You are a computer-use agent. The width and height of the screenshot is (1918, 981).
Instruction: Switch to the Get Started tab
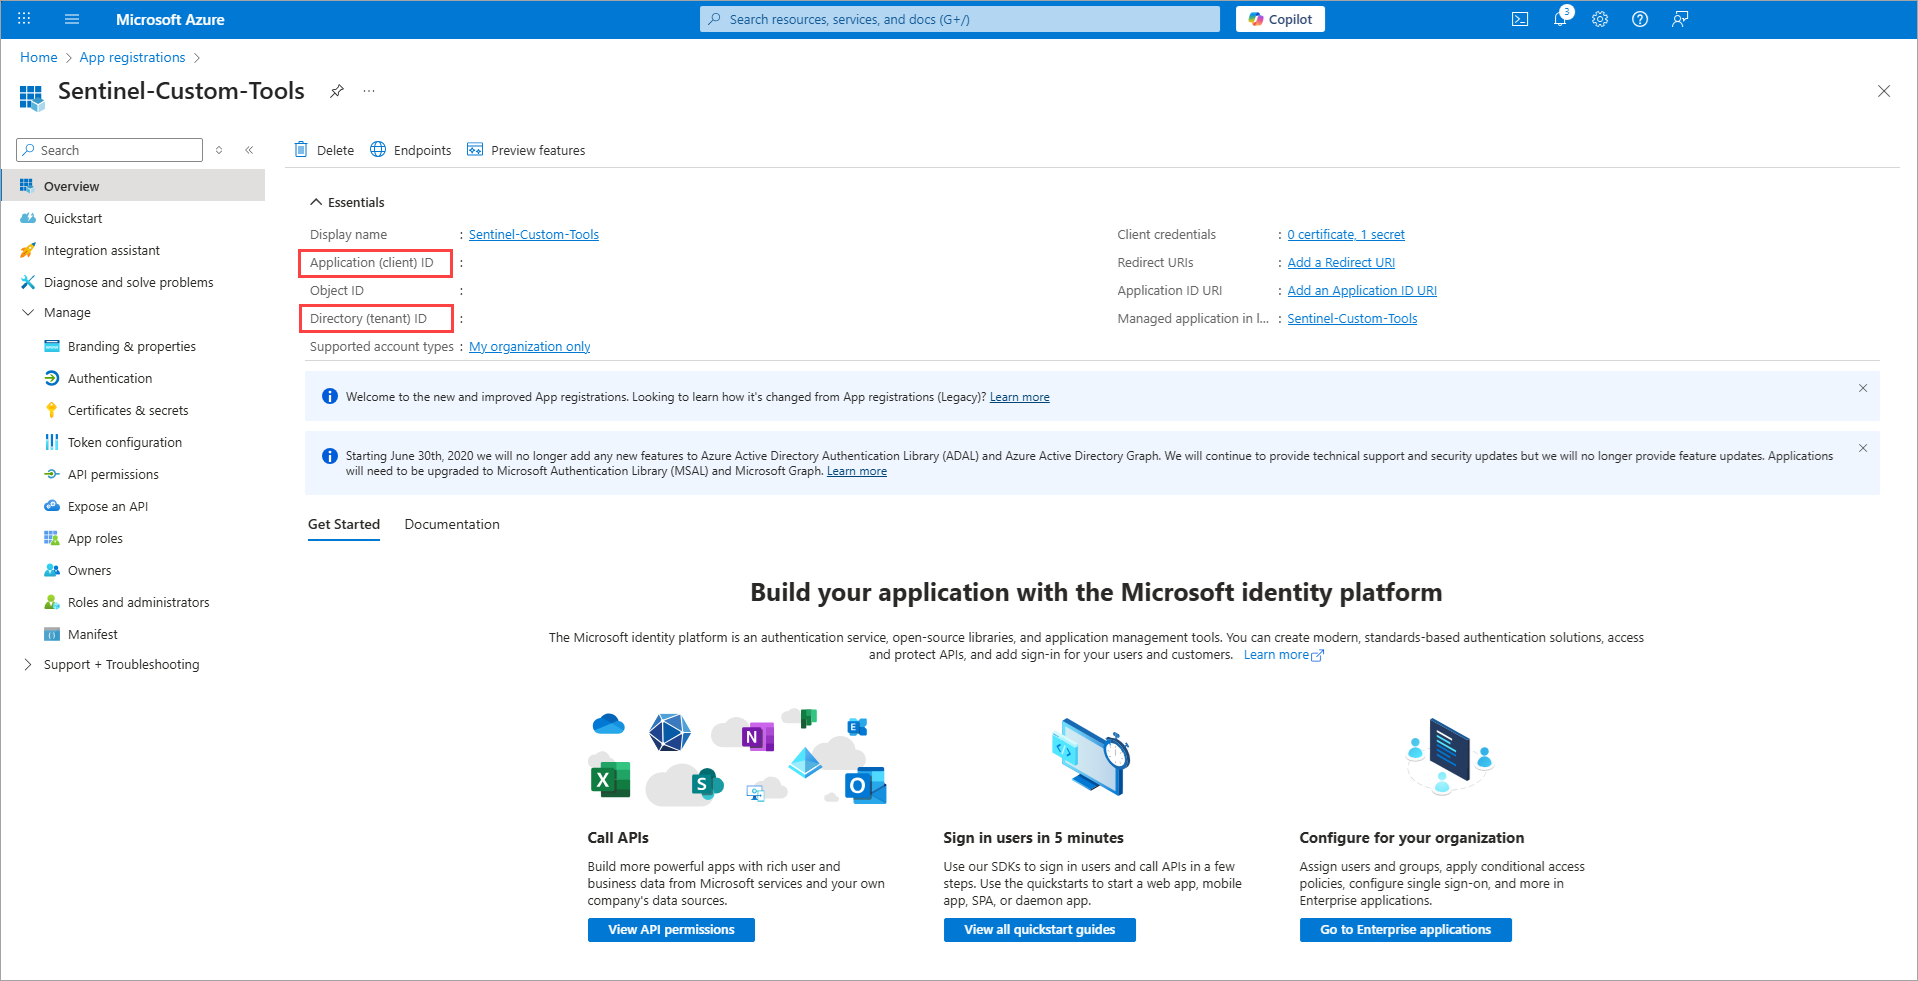[344, 524]
